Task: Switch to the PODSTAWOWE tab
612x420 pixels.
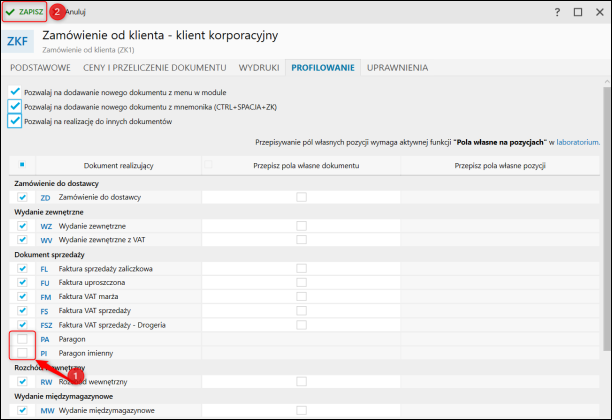Action: pos(40,68)
